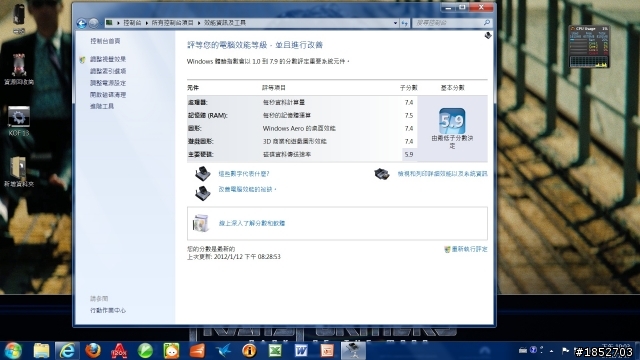Viewport: 640px width, 360px height.
Task: Expand the arrow before 控制台 in the breadcrumb
Action: click(118, 23)
